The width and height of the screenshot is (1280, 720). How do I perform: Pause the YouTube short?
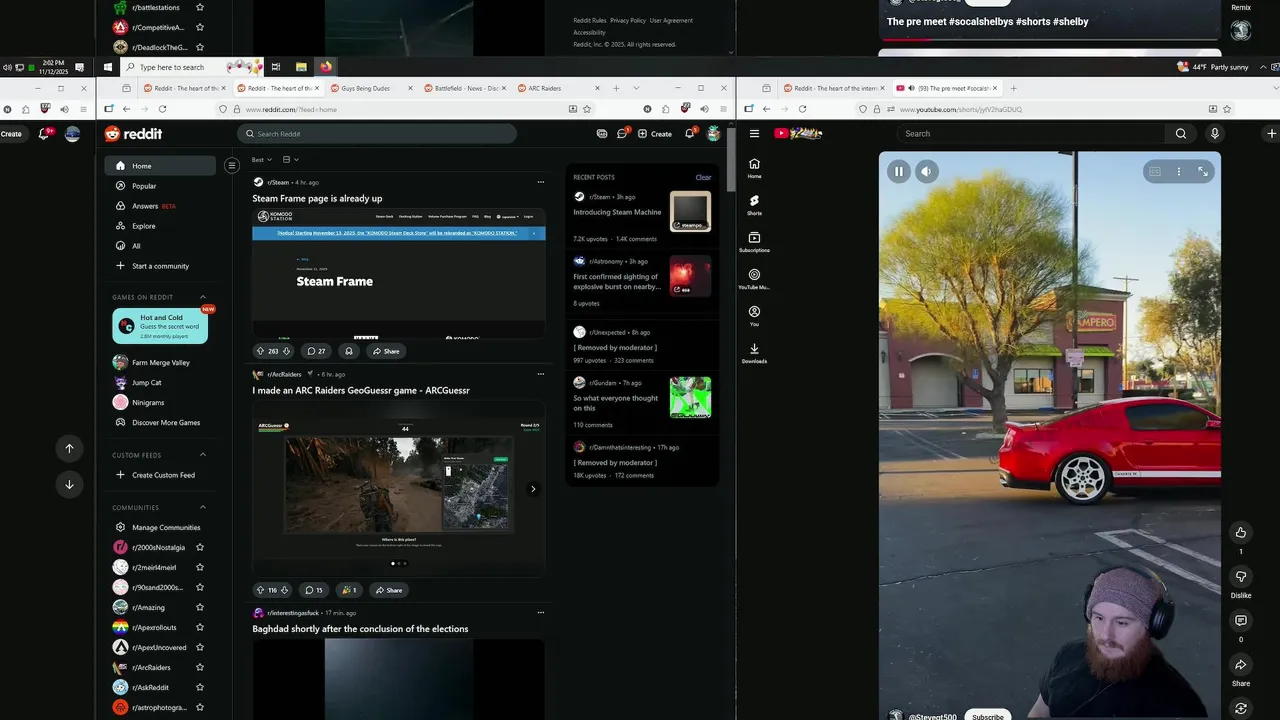pyautogui.click(x=898, y=171)
